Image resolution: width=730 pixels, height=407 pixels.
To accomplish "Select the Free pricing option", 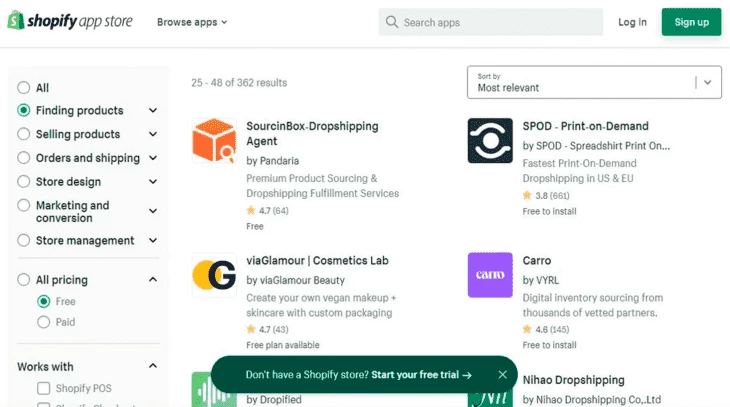I will tap(43, 301).
